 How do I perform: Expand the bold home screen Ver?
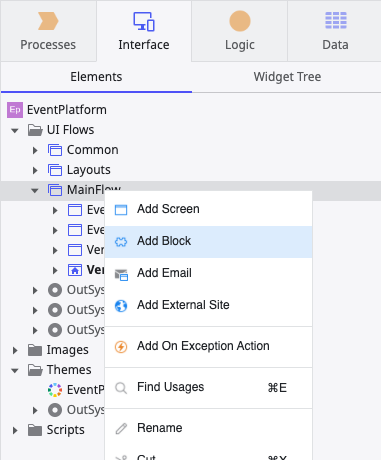(55, 270)
